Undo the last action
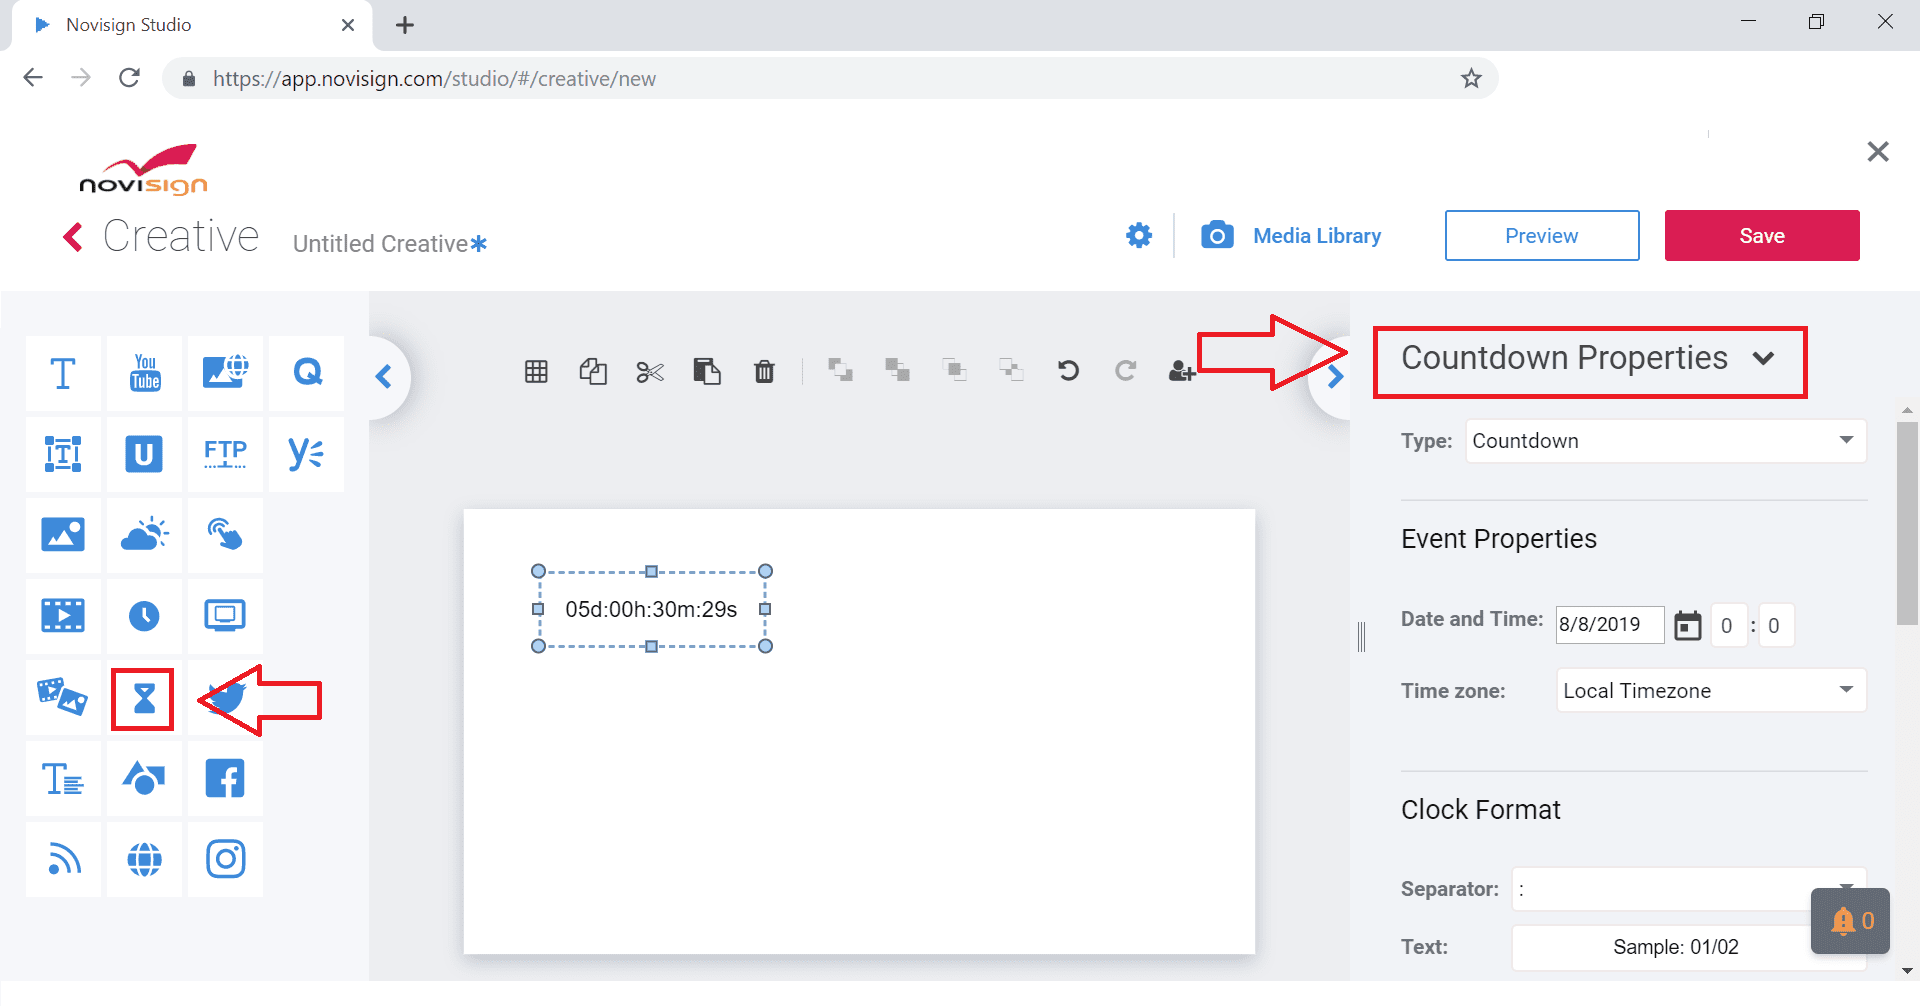 coord(1068,371)
